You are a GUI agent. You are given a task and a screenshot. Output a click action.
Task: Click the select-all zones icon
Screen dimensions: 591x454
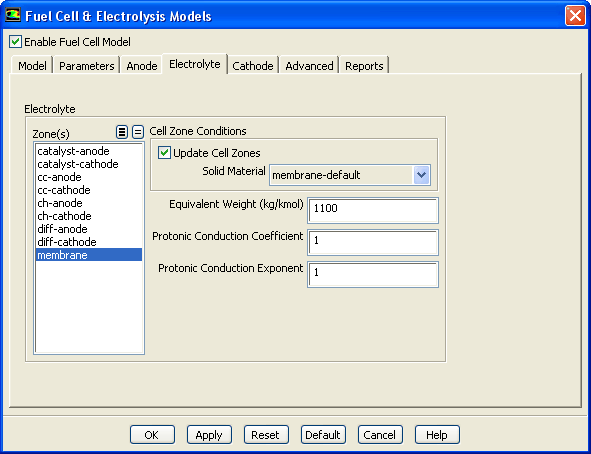point(122,132)
